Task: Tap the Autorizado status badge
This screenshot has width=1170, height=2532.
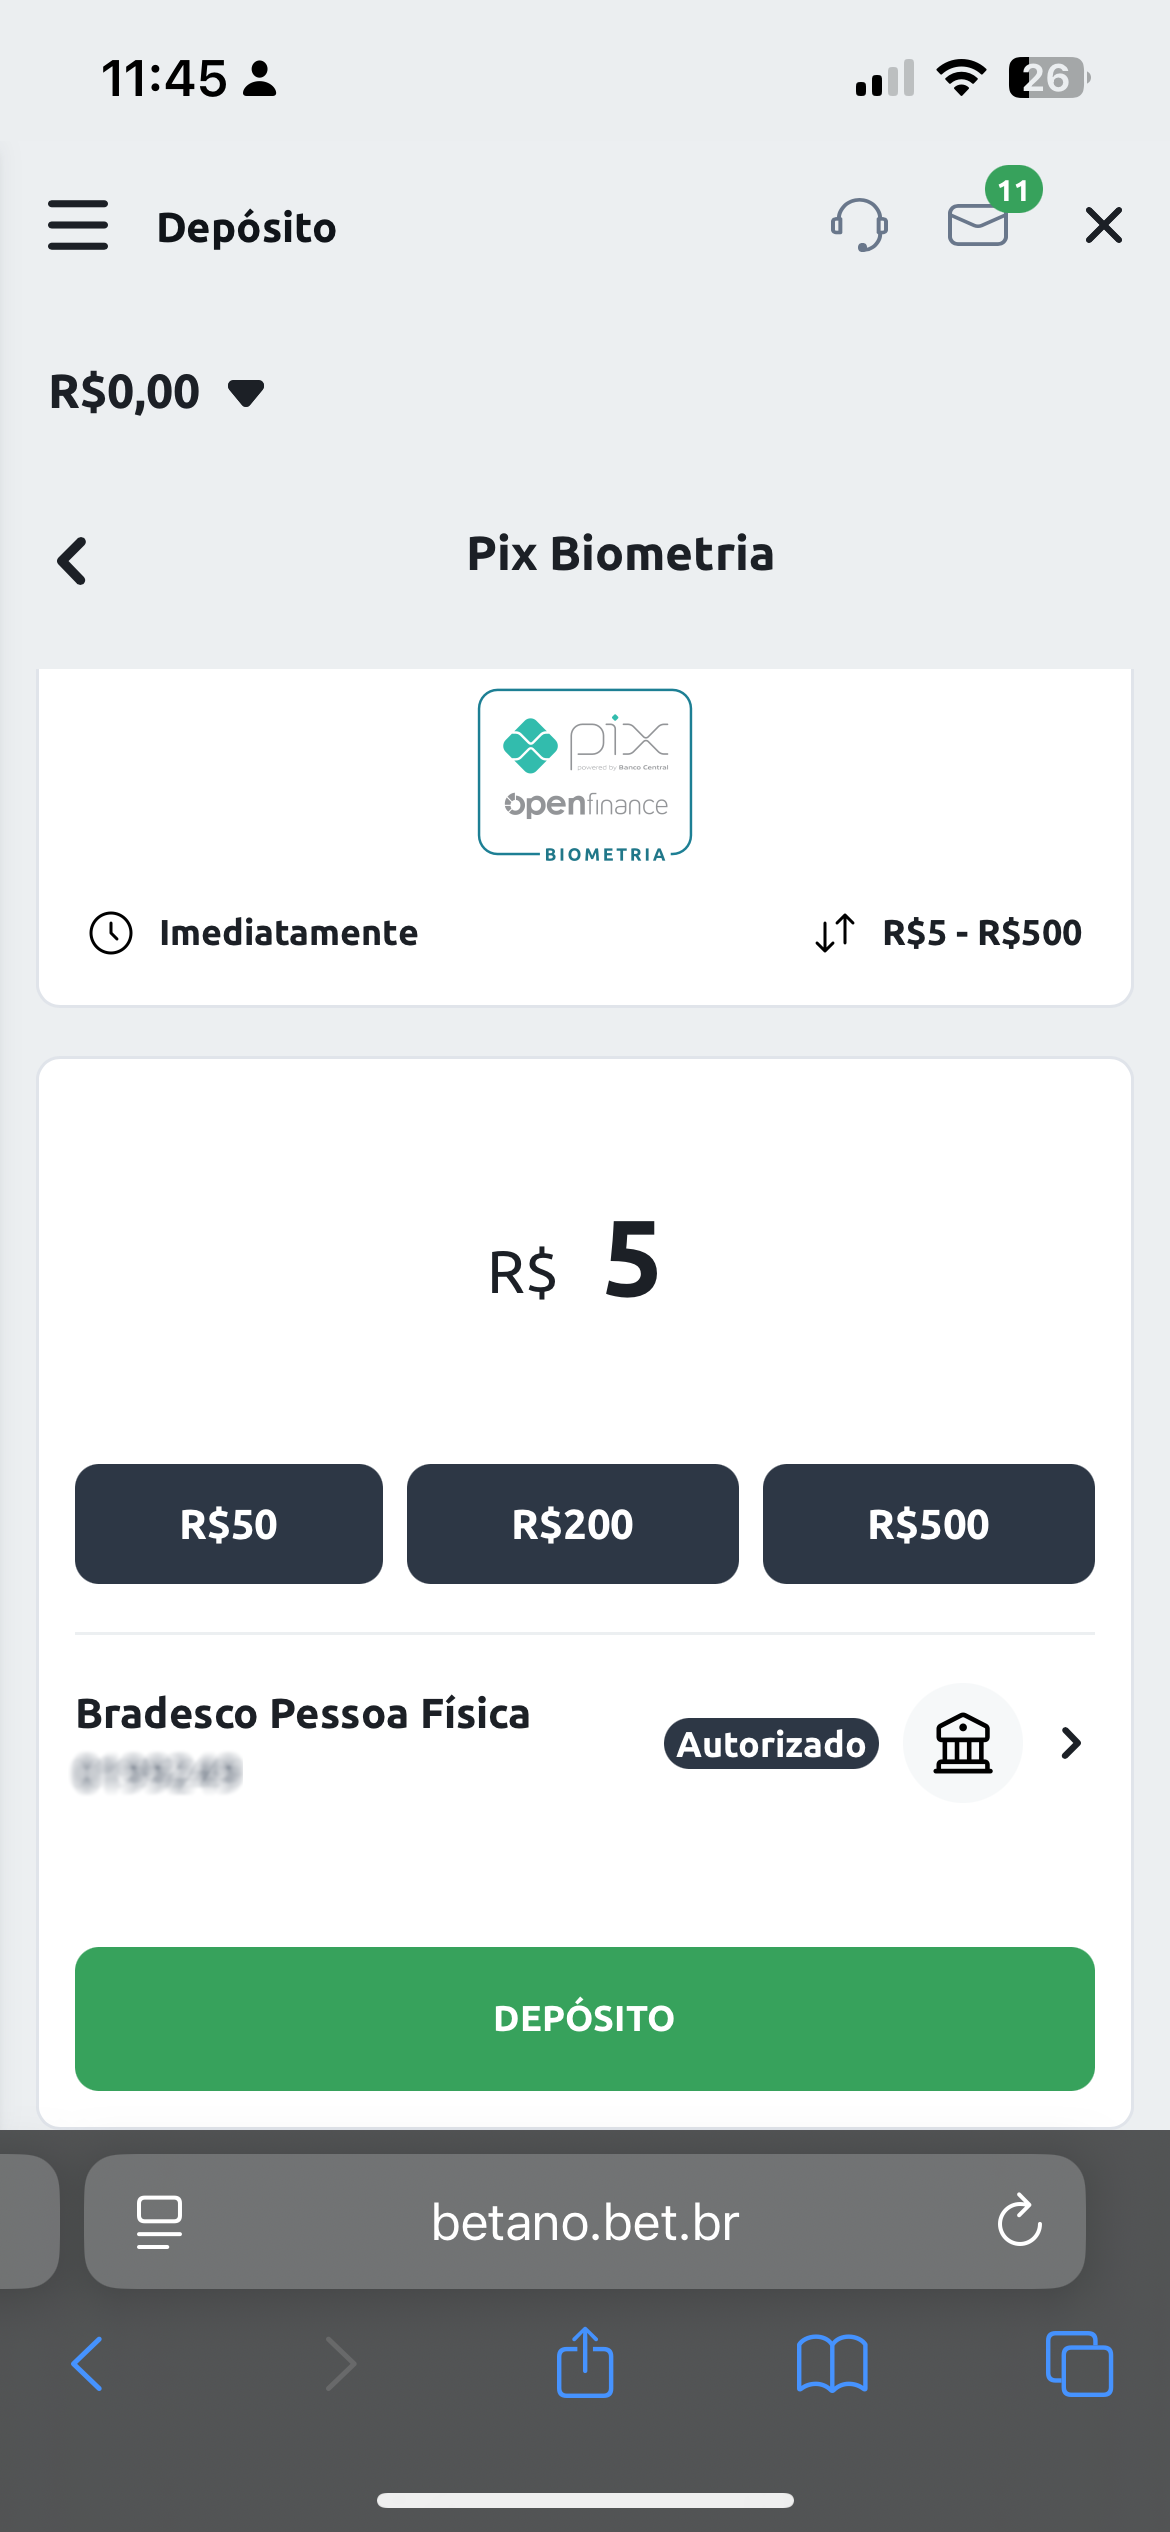Action: pos(771,1744)
